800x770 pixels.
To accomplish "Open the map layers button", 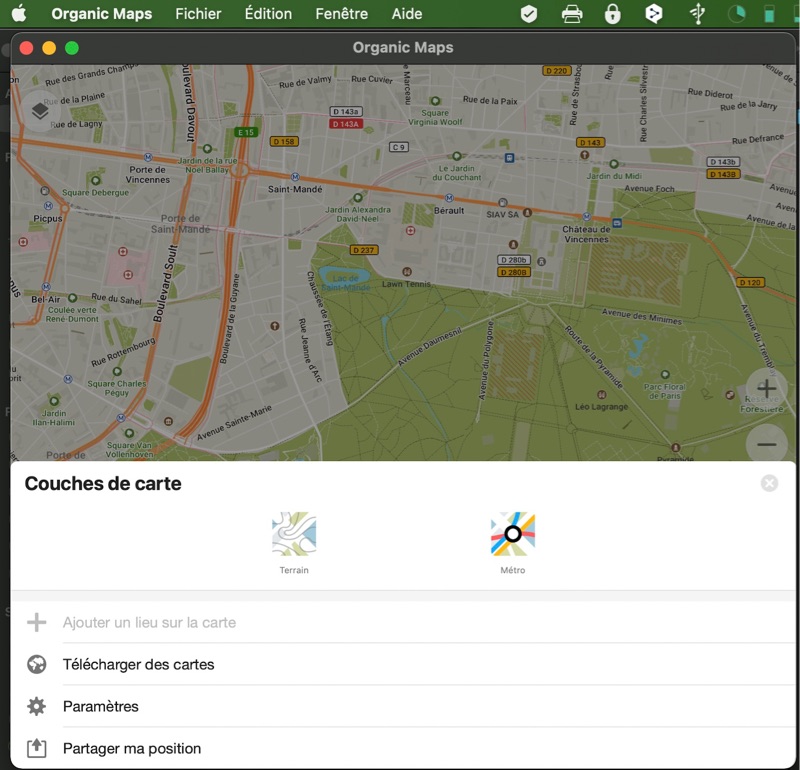I will 40,111.
